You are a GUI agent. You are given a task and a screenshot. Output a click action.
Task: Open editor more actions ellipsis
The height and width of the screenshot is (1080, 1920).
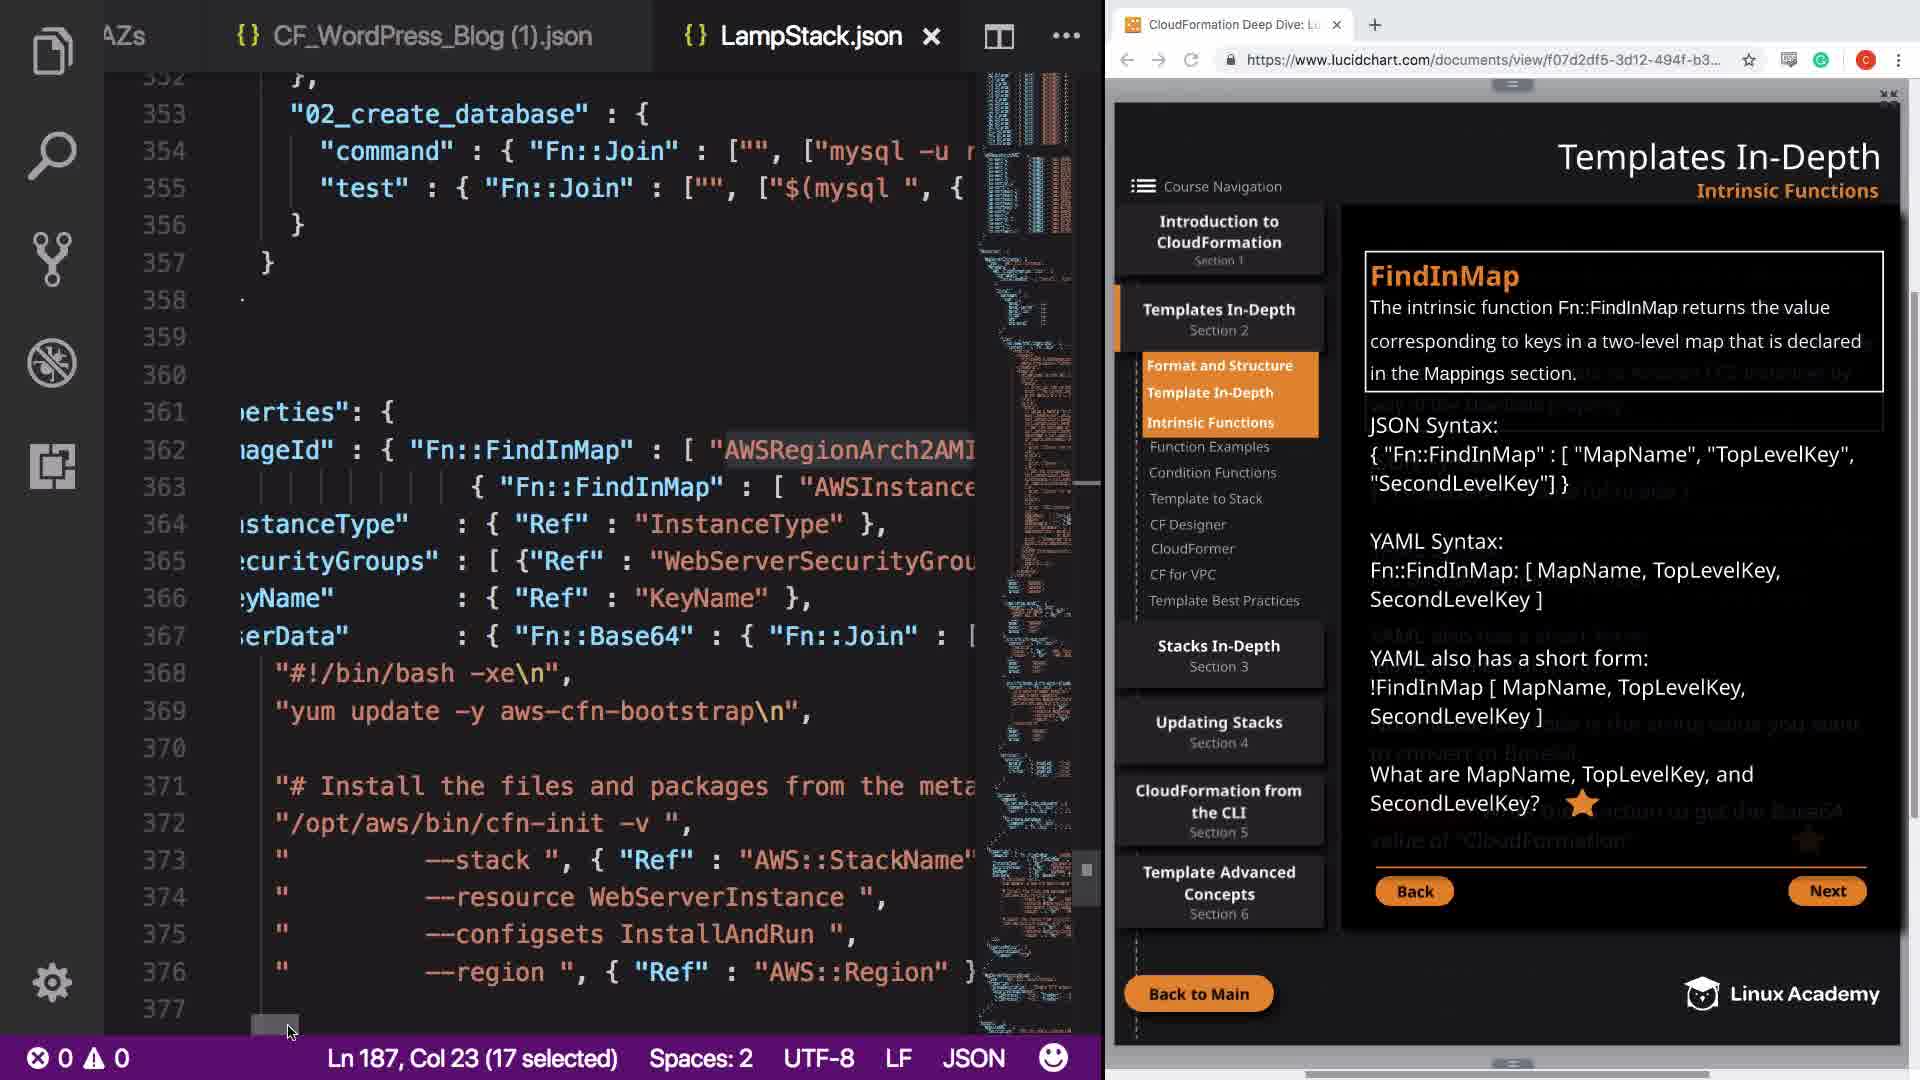(1066, 37)
